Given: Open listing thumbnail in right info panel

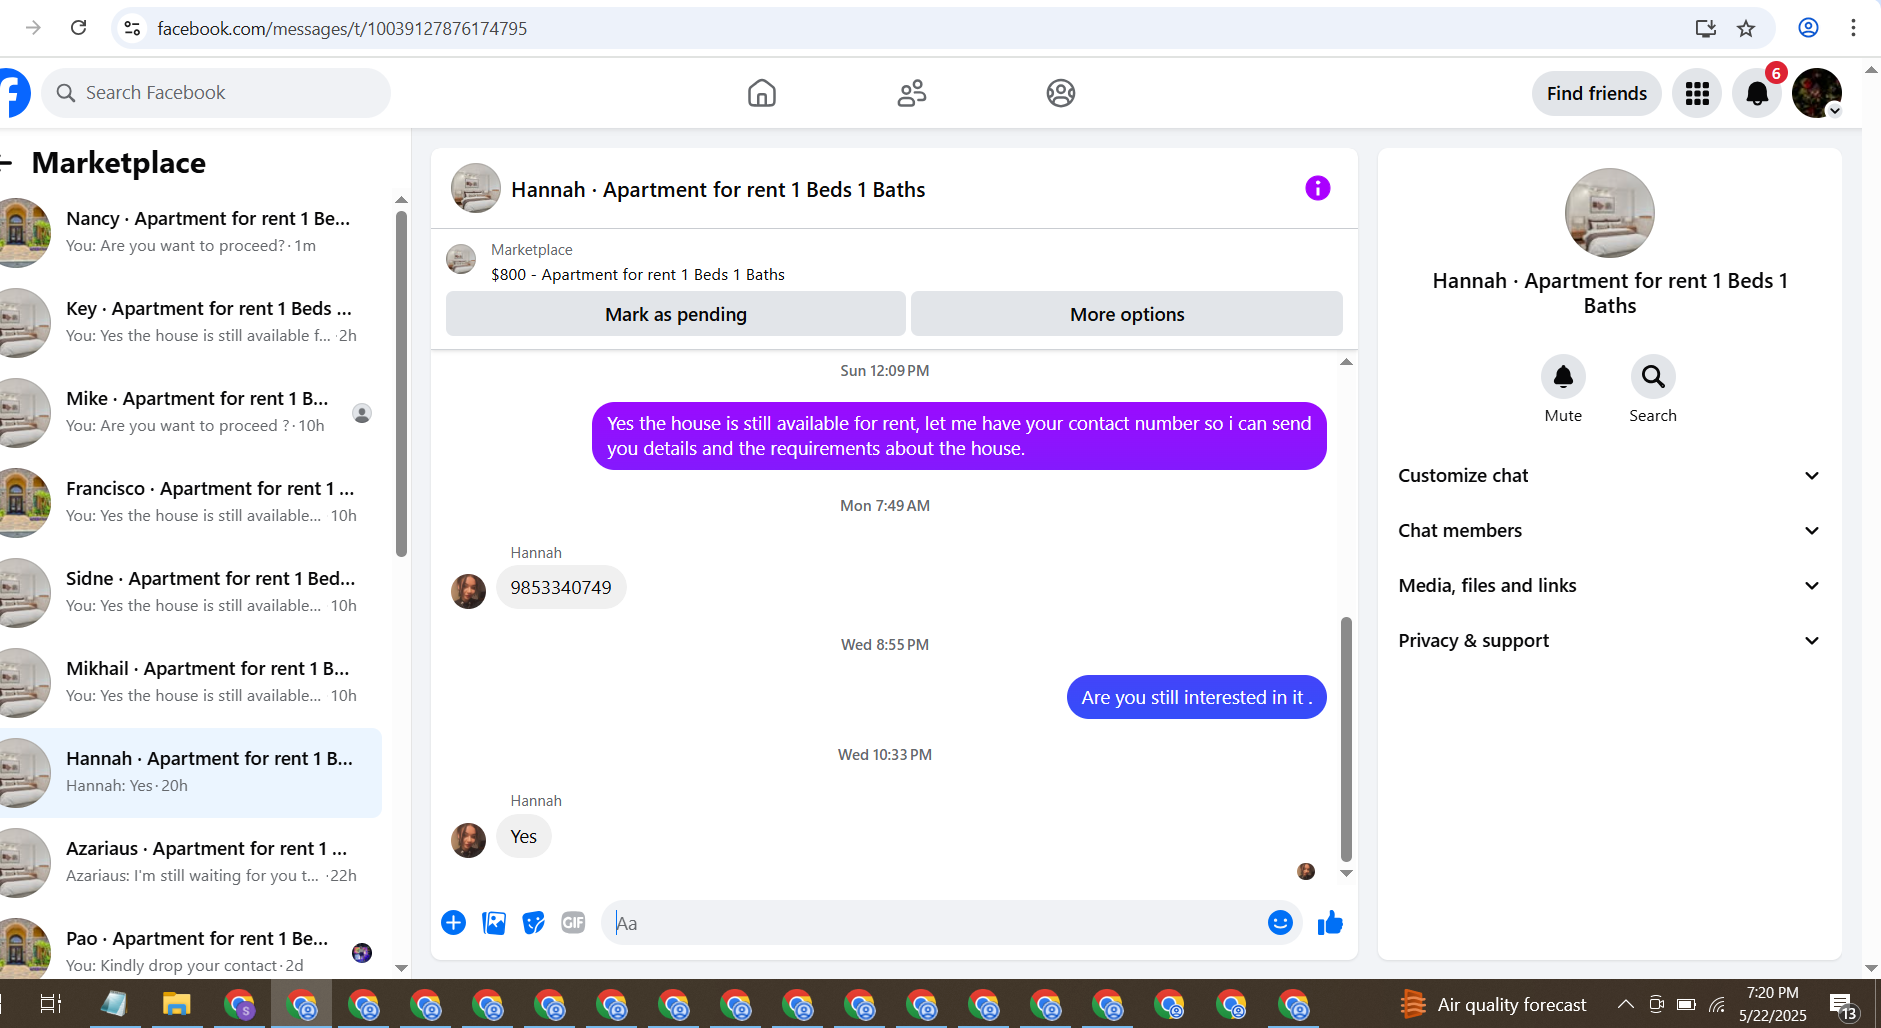Looking at the screenshot, I should [1609, 213].
